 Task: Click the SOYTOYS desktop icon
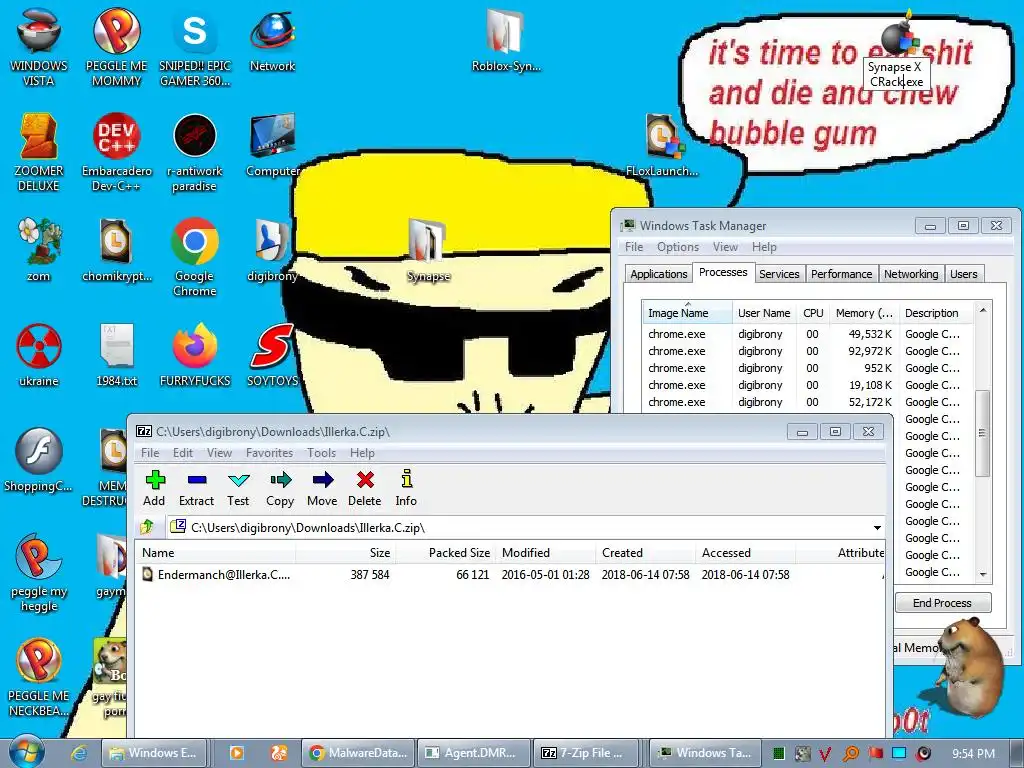272,356
